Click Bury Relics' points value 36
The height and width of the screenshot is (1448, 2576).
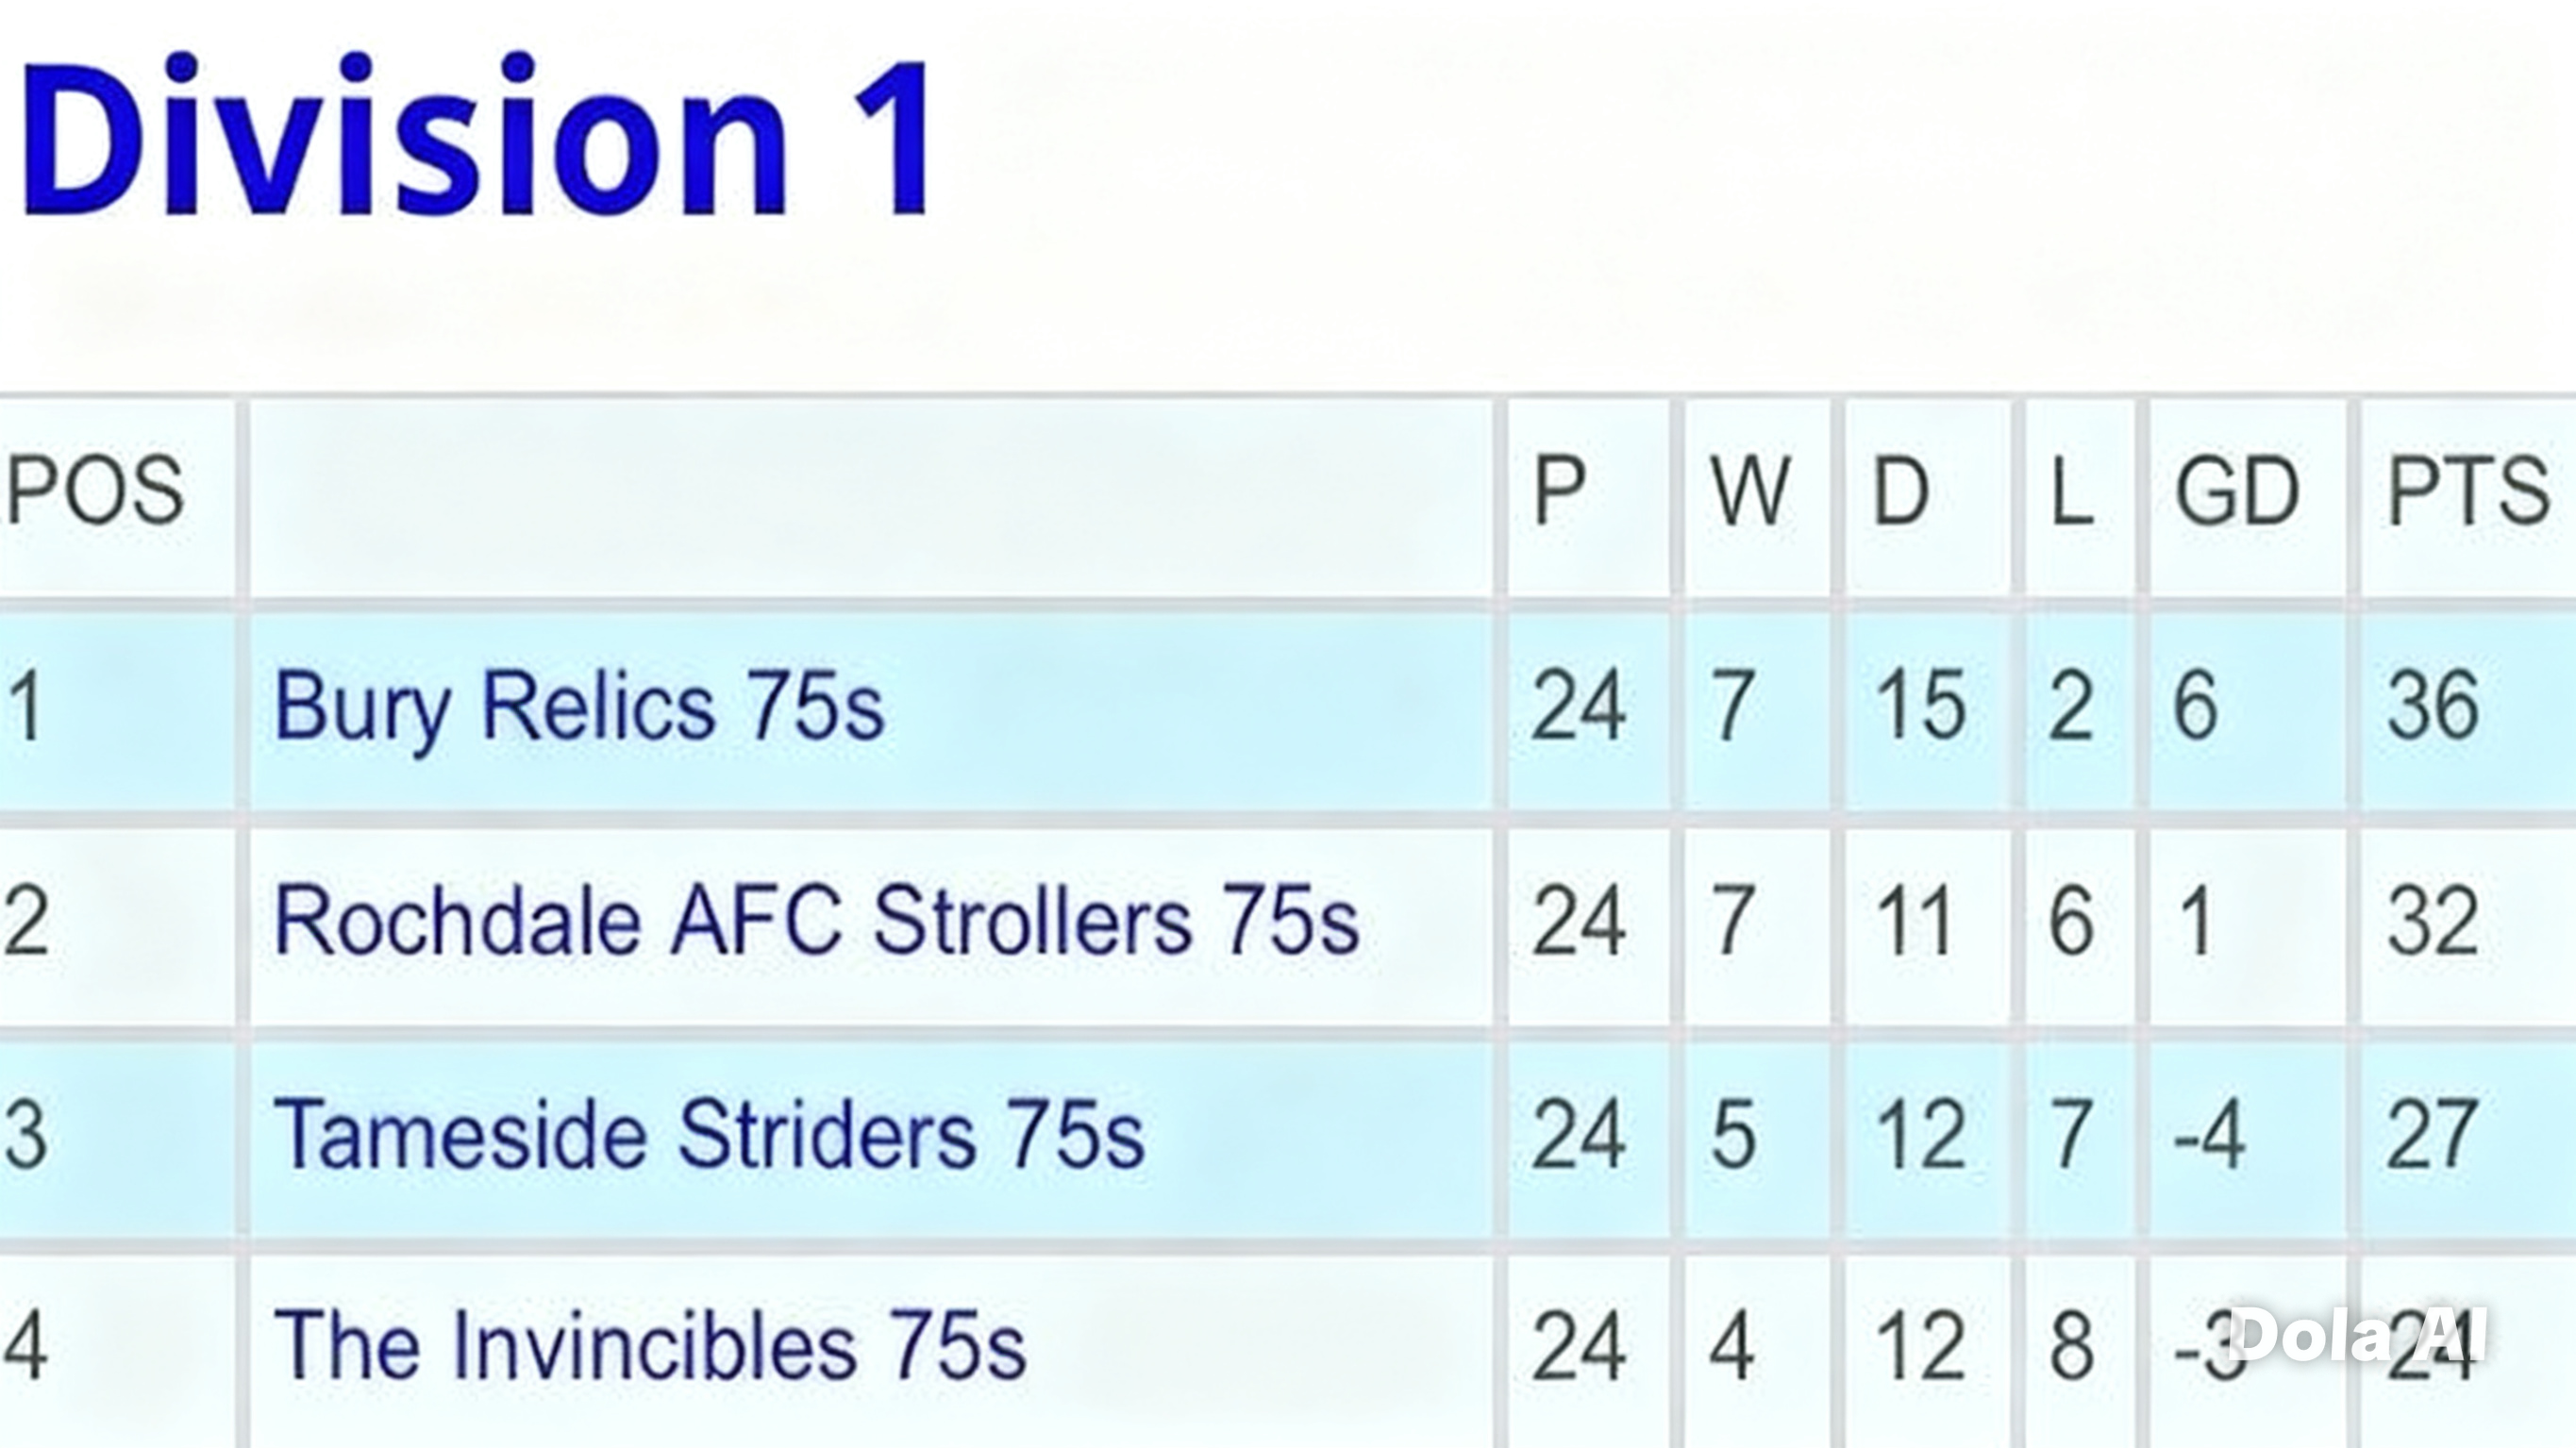pos(2433,706)
